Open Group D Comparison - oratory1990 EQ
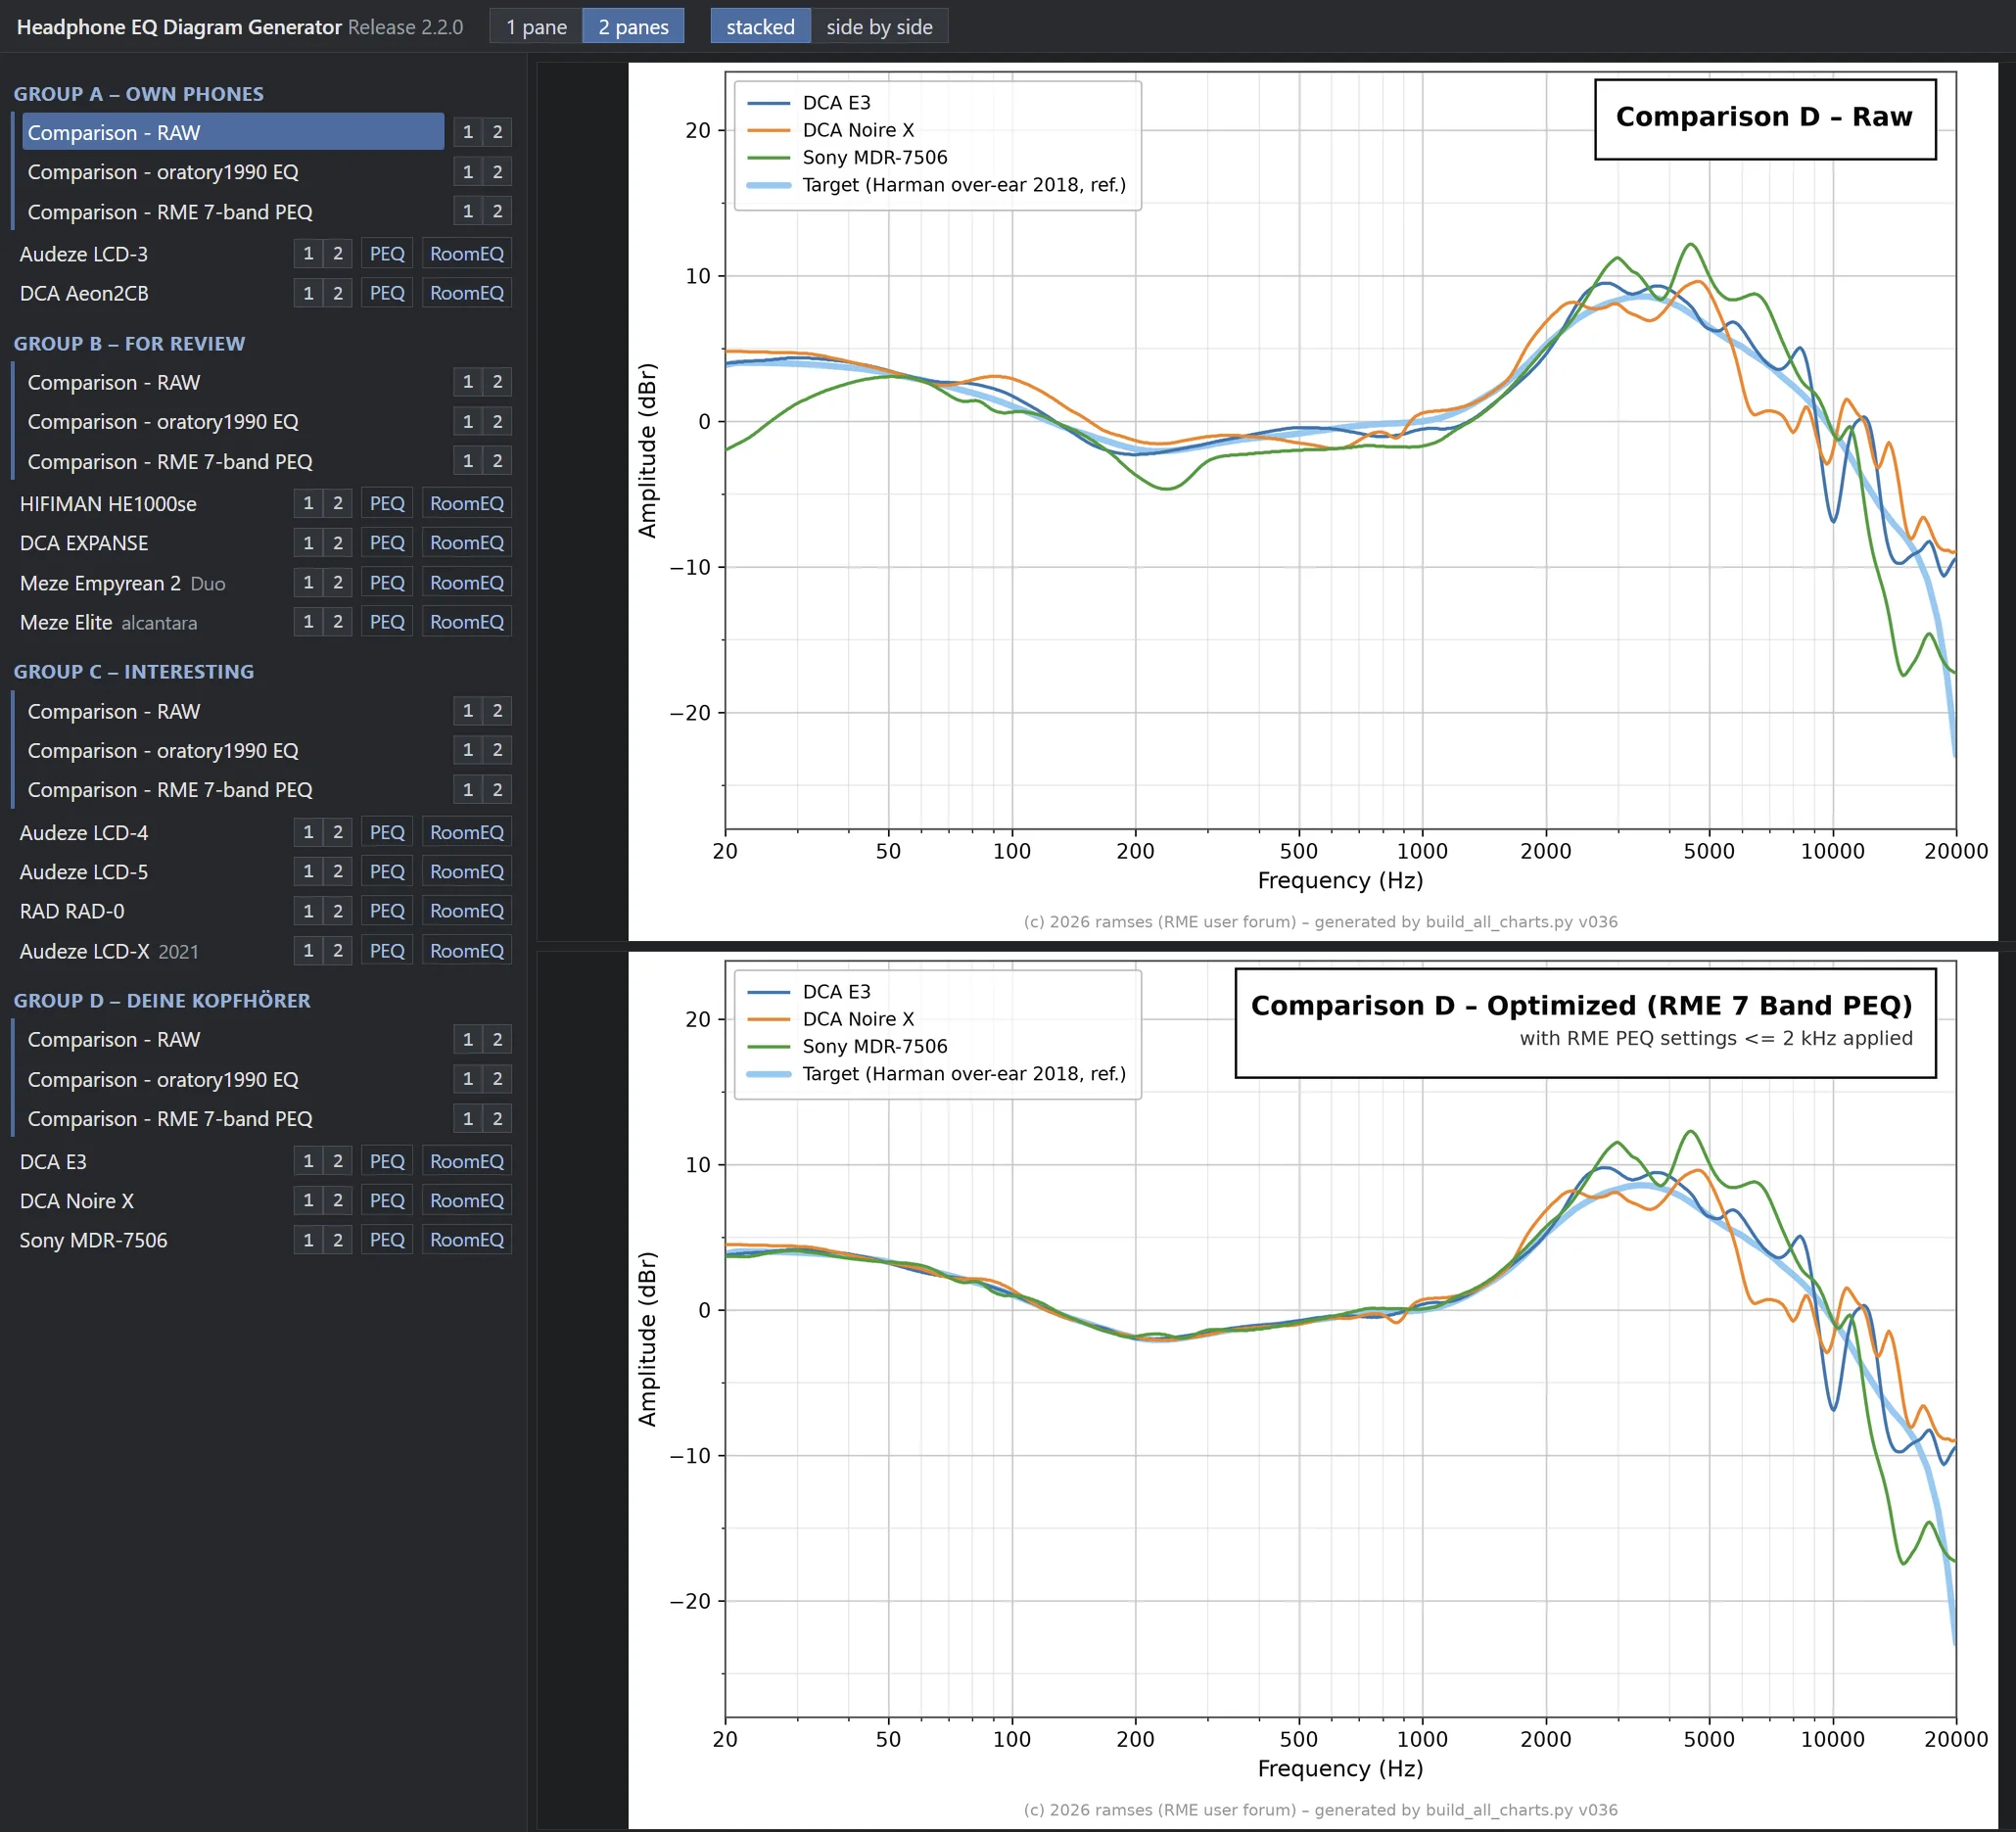The image size is (2016, 1832). 233,1079
